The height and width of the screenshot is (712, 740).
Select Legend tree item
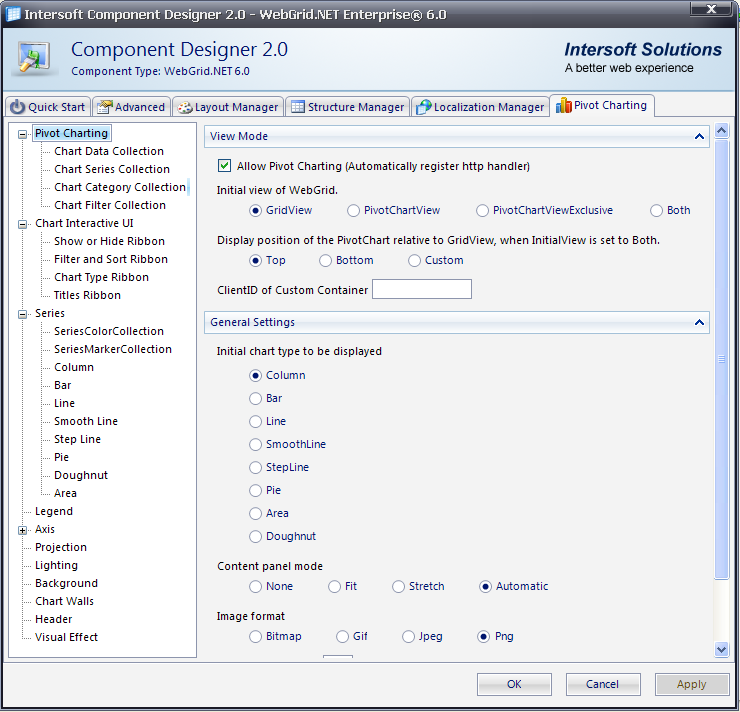click(54, 511)
